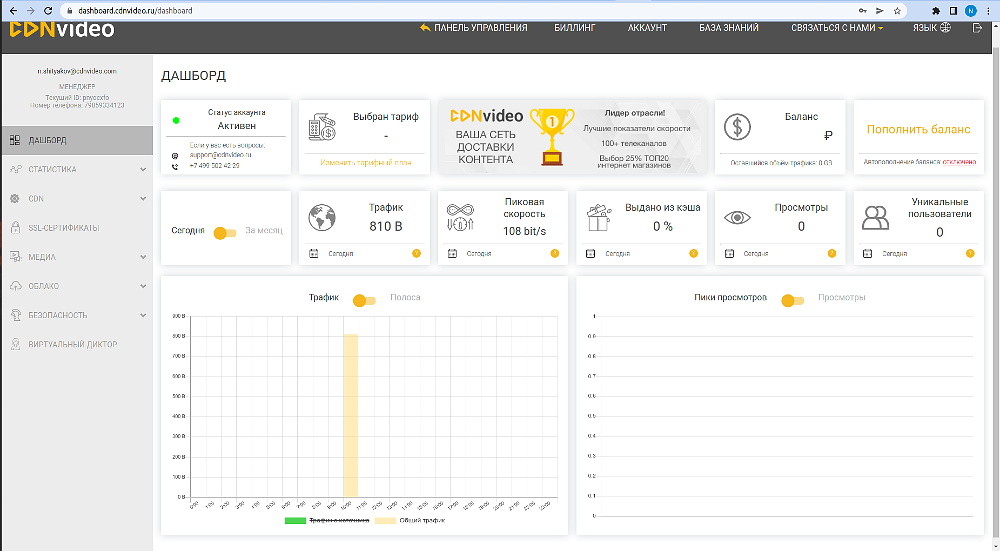
Task: Click the Общий трафик bar in chart
Action: pyautogui.click(x=351, y=415)
